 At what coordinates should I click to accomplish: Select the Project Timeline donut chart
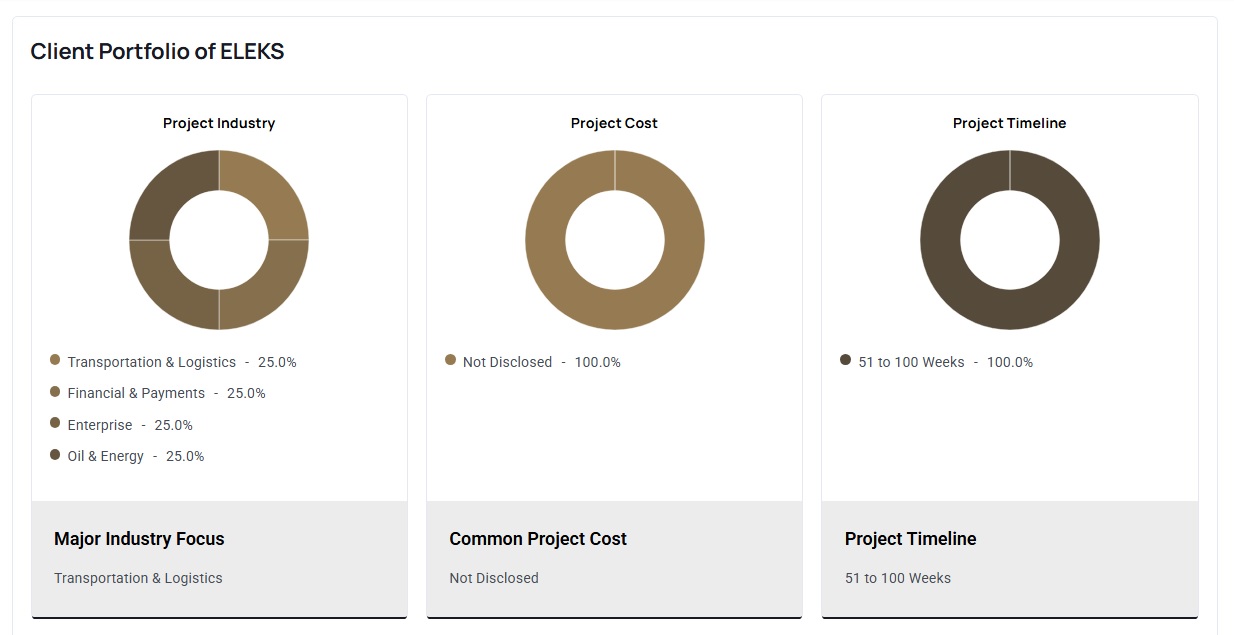coord(1010,240)
